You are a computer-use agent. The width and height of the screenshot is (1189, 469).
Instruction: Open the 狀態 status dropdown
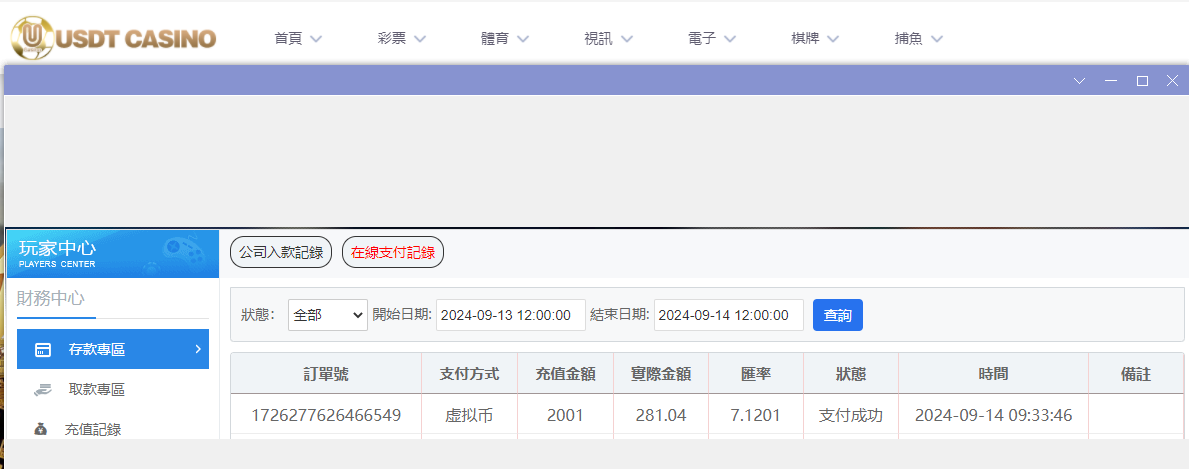point(328,315)
